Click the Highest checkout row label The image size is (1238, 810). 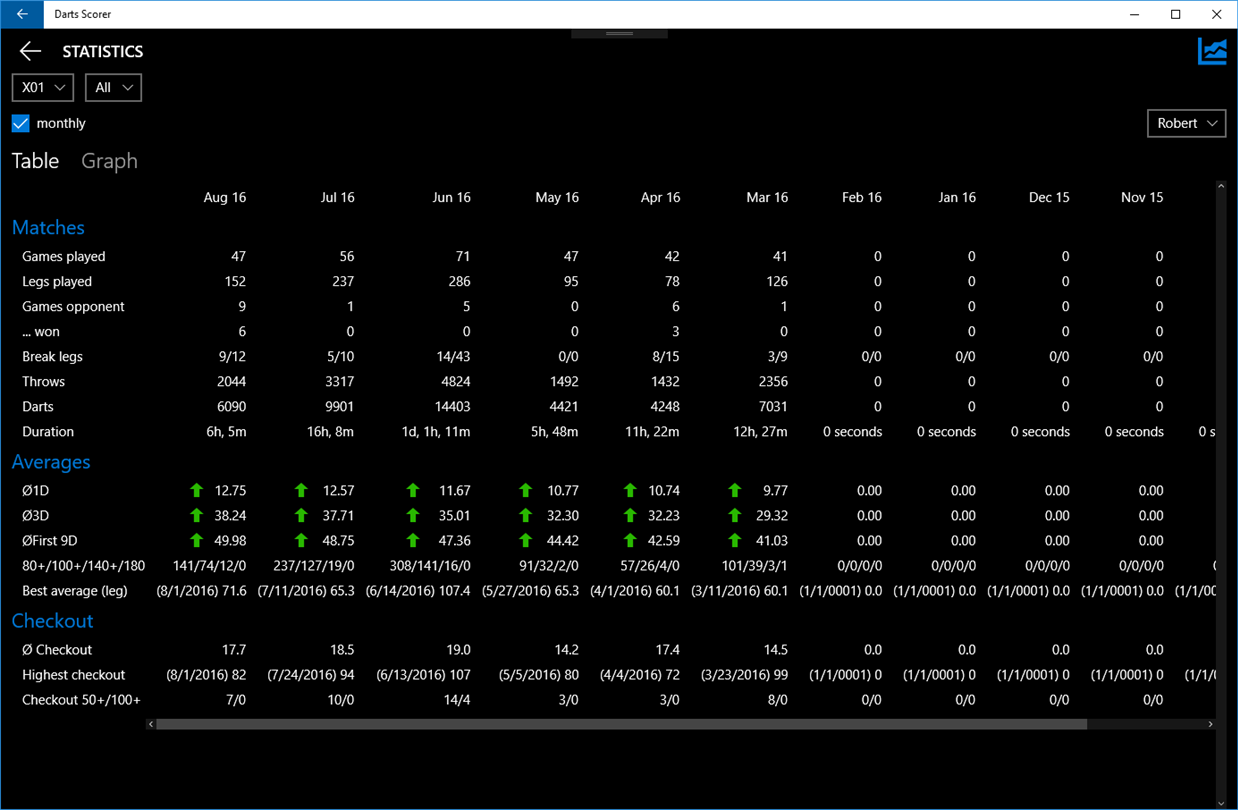tap(74, 675)
